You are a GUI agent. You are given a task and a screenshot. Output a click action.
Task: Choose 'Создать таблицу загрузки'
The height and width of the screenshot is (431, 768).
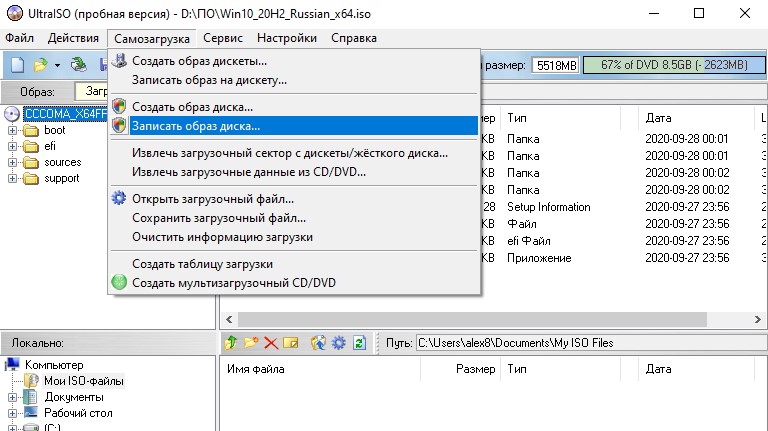click(x=294, y=264)
